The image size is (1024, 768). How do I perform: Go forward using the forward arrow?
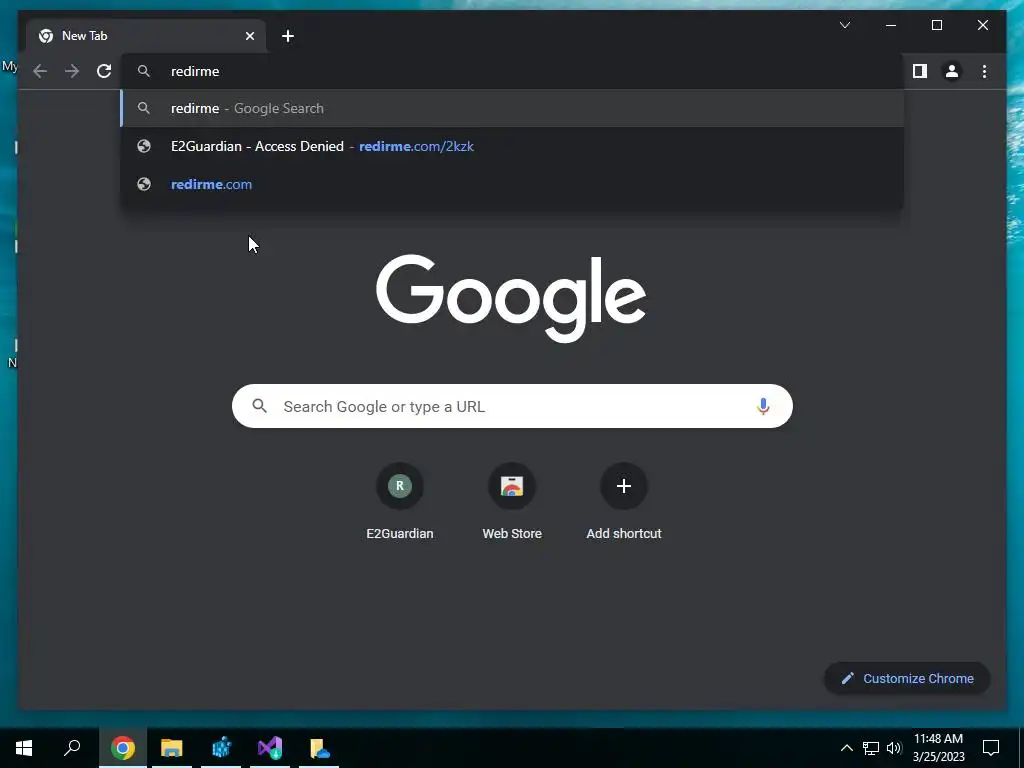[72, 71]
